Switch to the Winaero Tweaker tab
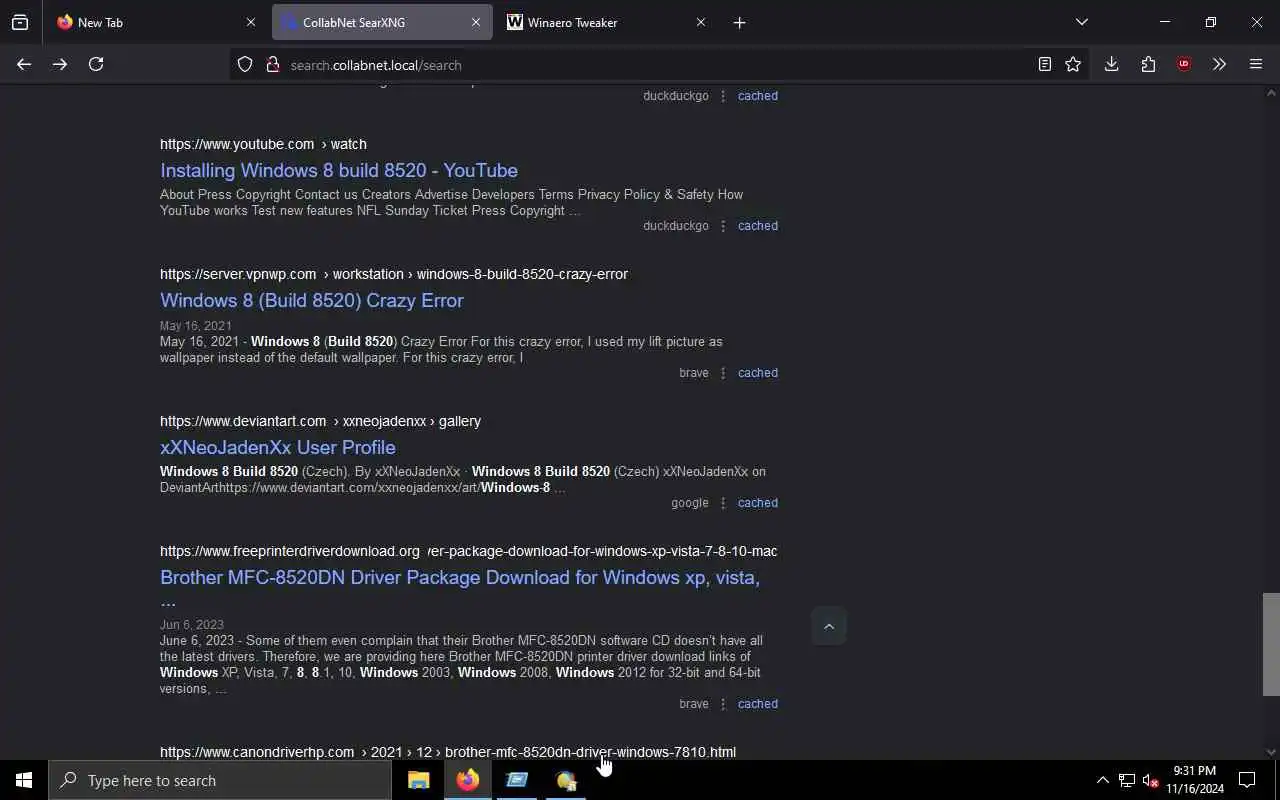The height and width of the screenshot is (800, 1280). click(605, 22)
